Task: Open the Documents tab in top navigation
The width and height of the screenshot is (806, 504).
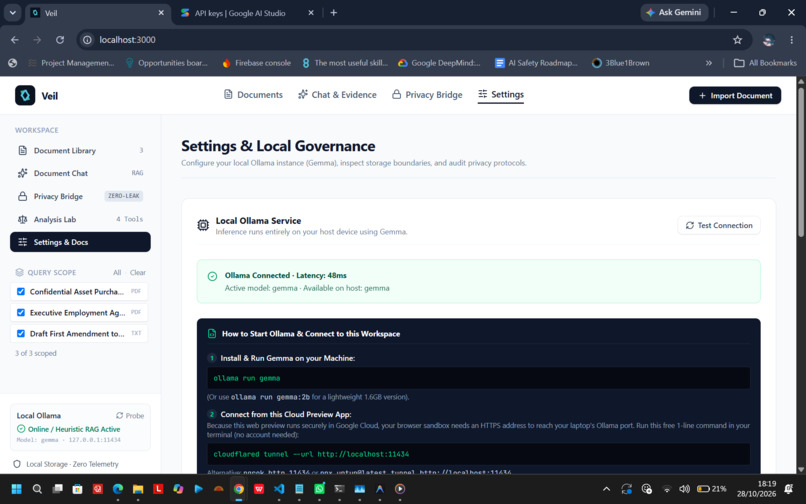Action: tap(253, 95)
